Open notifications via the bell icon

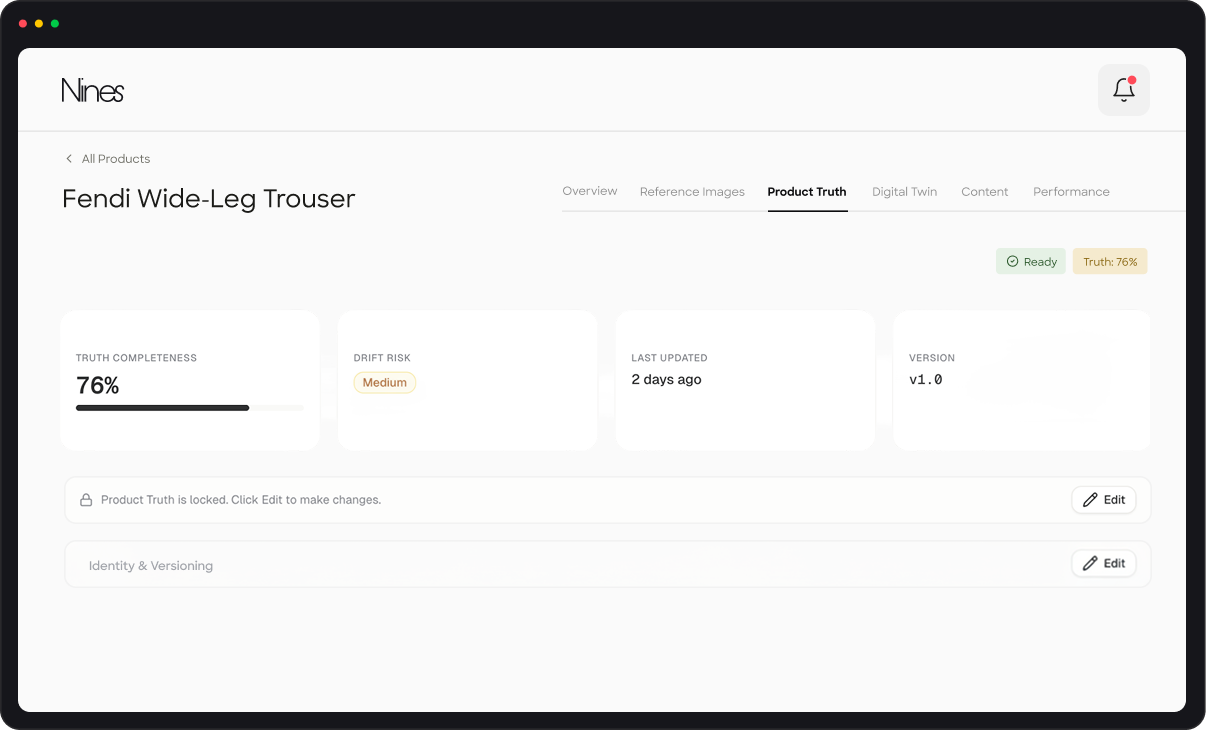[x=1123, y=90]
